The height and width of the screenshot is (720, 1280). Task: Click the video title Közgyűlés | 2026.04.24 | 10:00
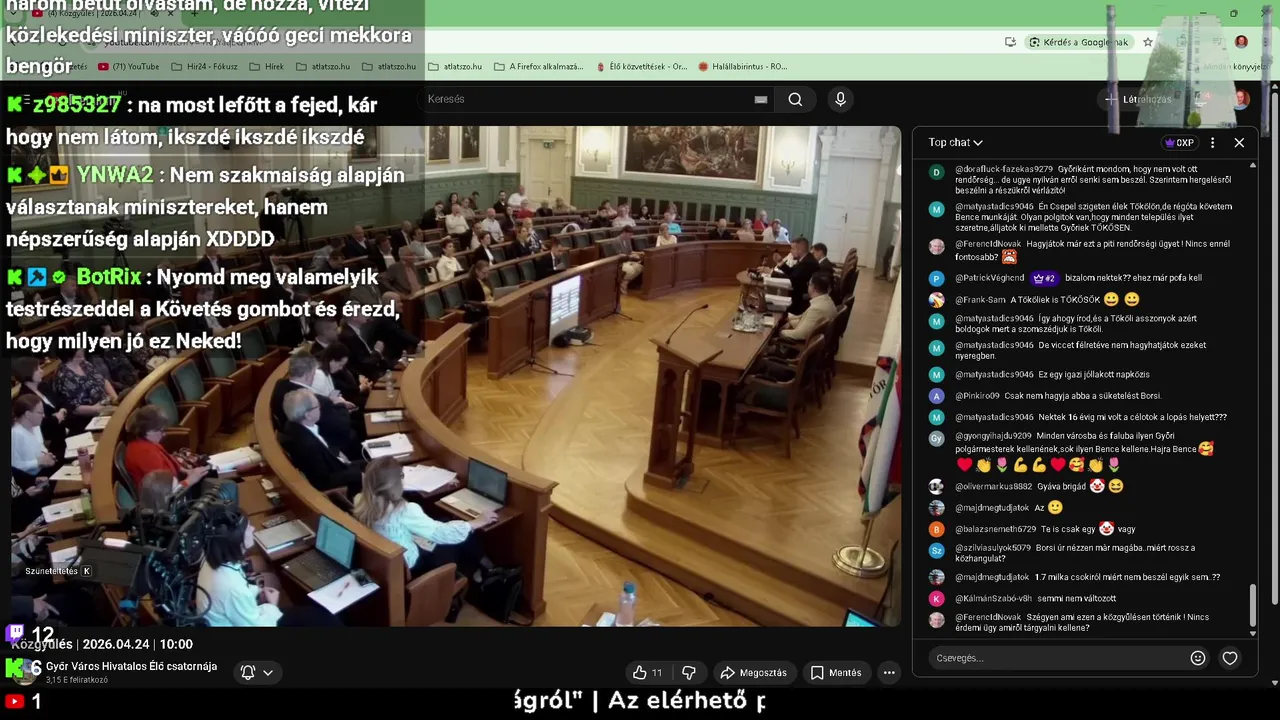(101, 644)
